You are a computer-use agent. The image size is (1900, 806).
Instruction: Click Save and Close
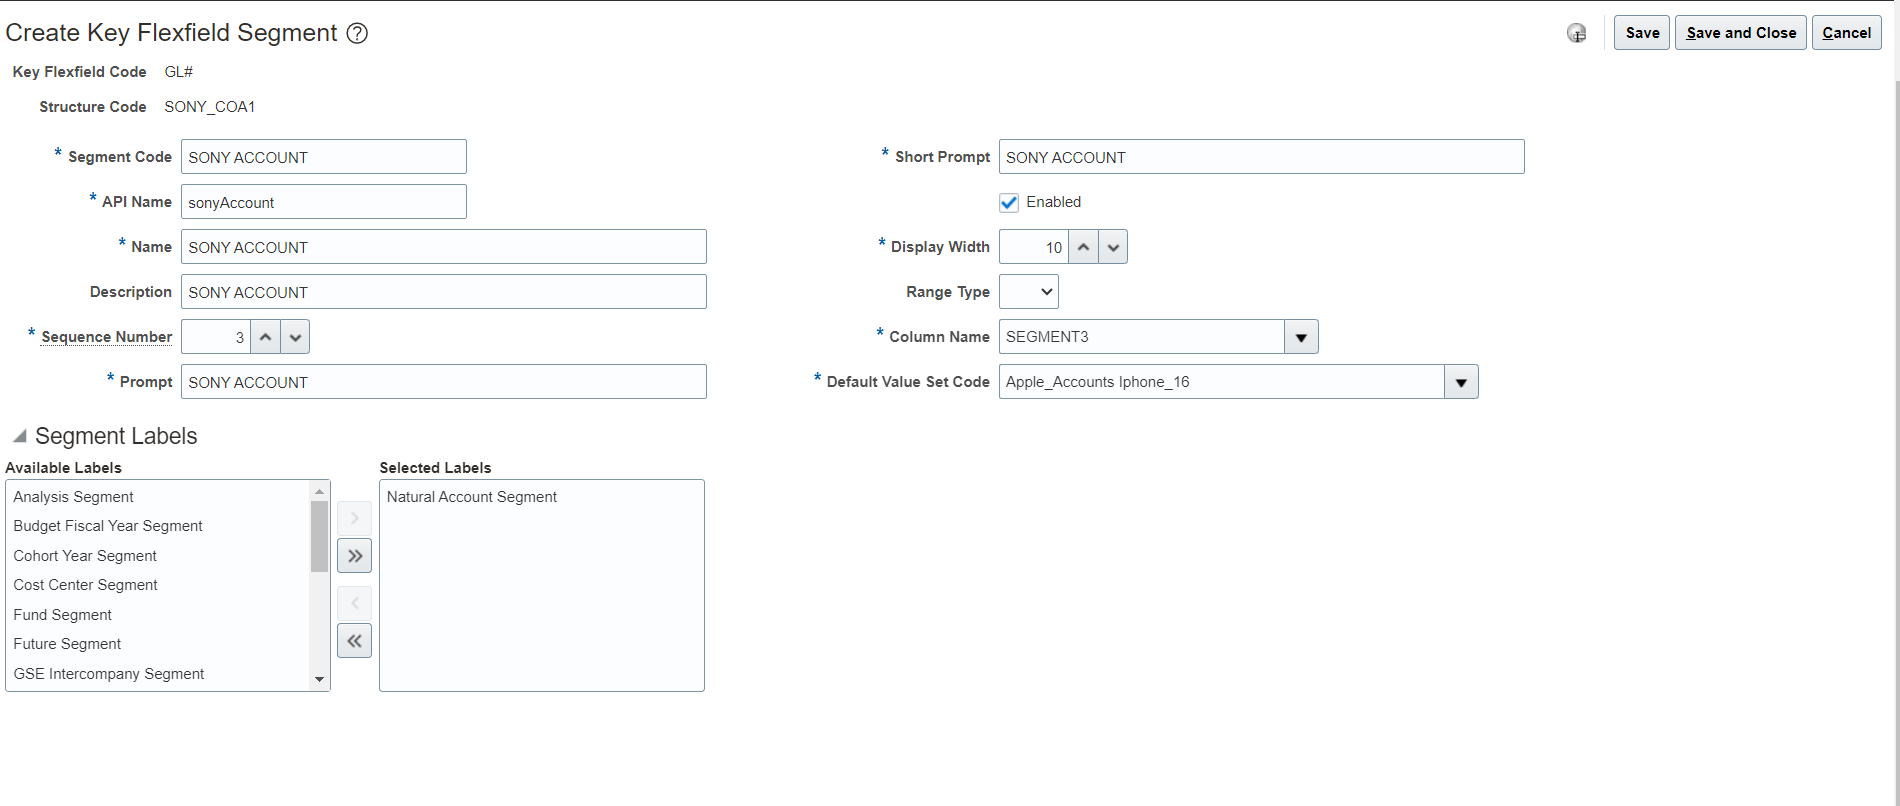coord(1740,33)
